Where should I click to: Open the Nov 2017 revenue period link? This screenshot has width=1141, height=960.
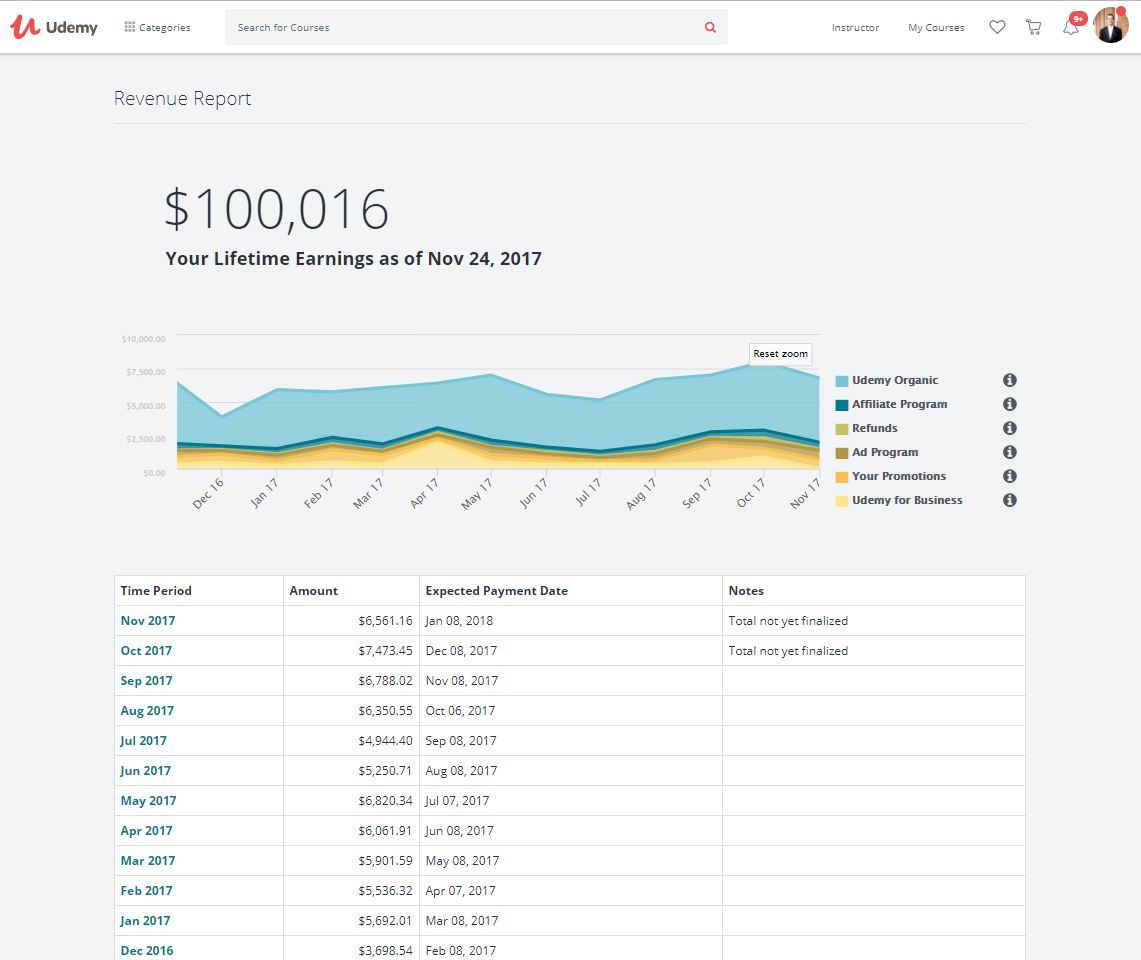[x=148, y=620]
